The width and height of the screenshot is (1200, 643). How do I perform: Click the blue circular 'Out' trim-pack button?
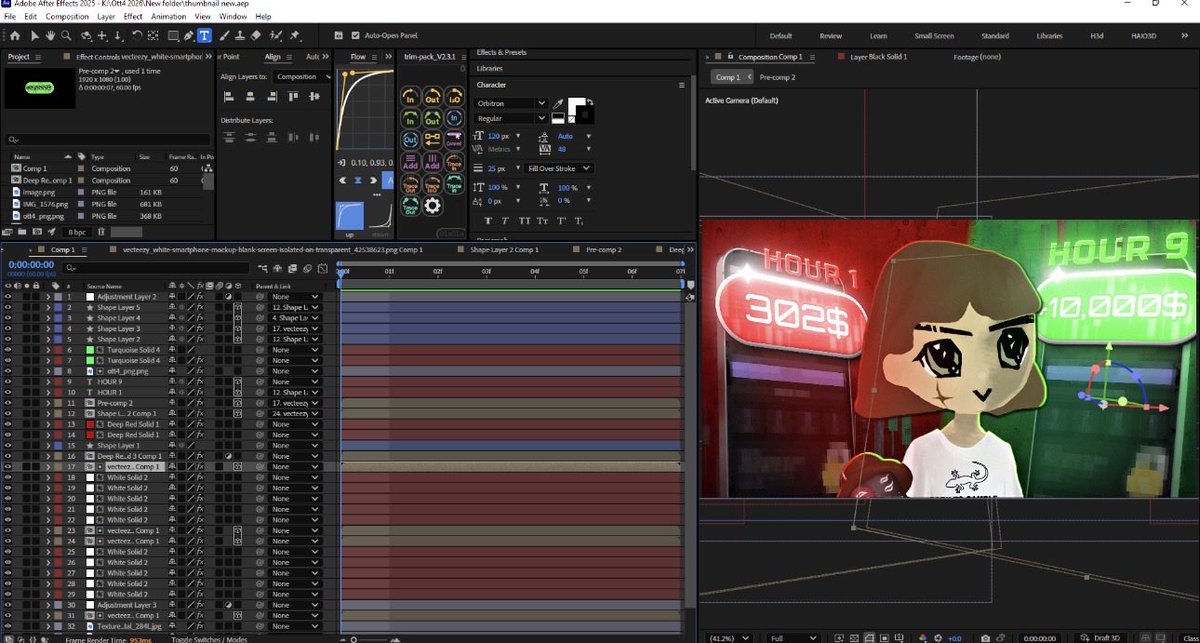[x=410, y=142]
